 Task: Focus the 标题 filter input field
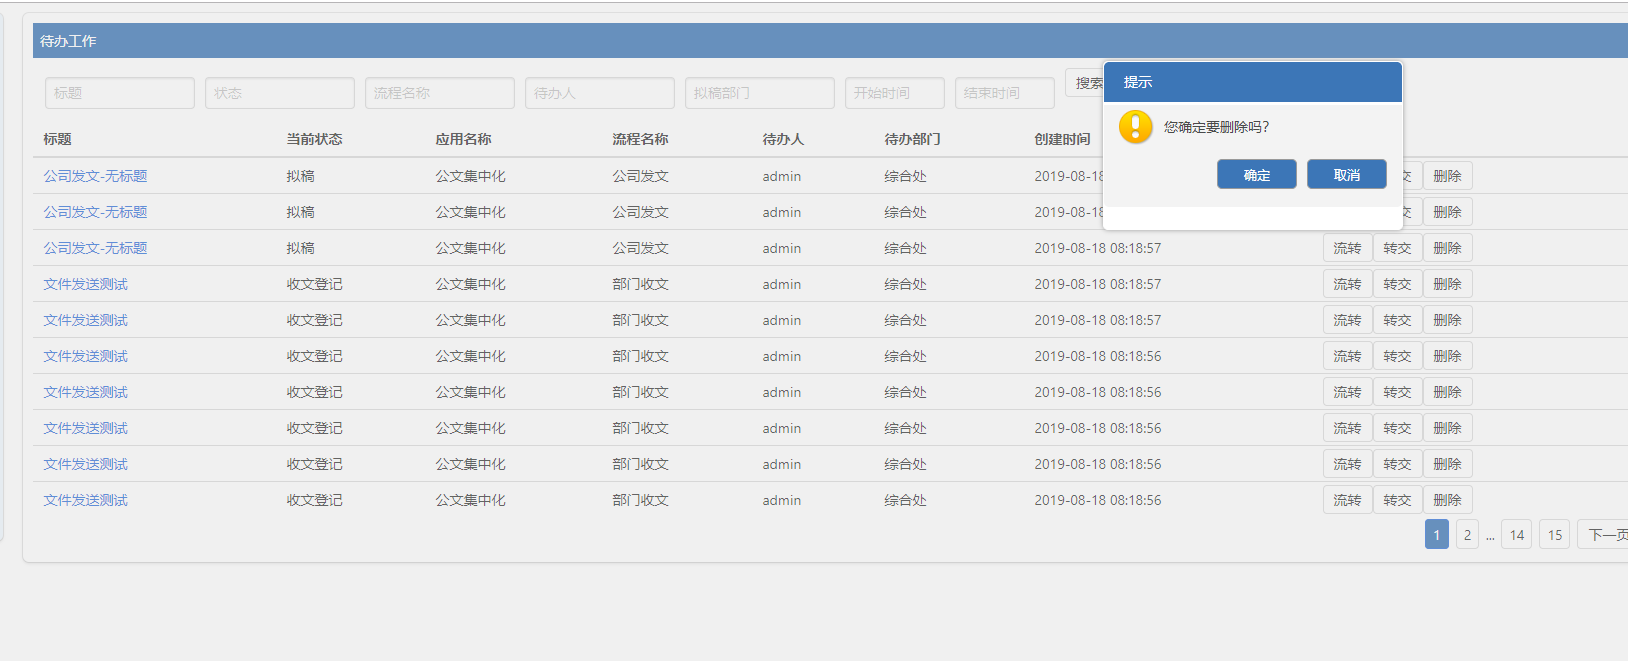[x=120, y=93]
